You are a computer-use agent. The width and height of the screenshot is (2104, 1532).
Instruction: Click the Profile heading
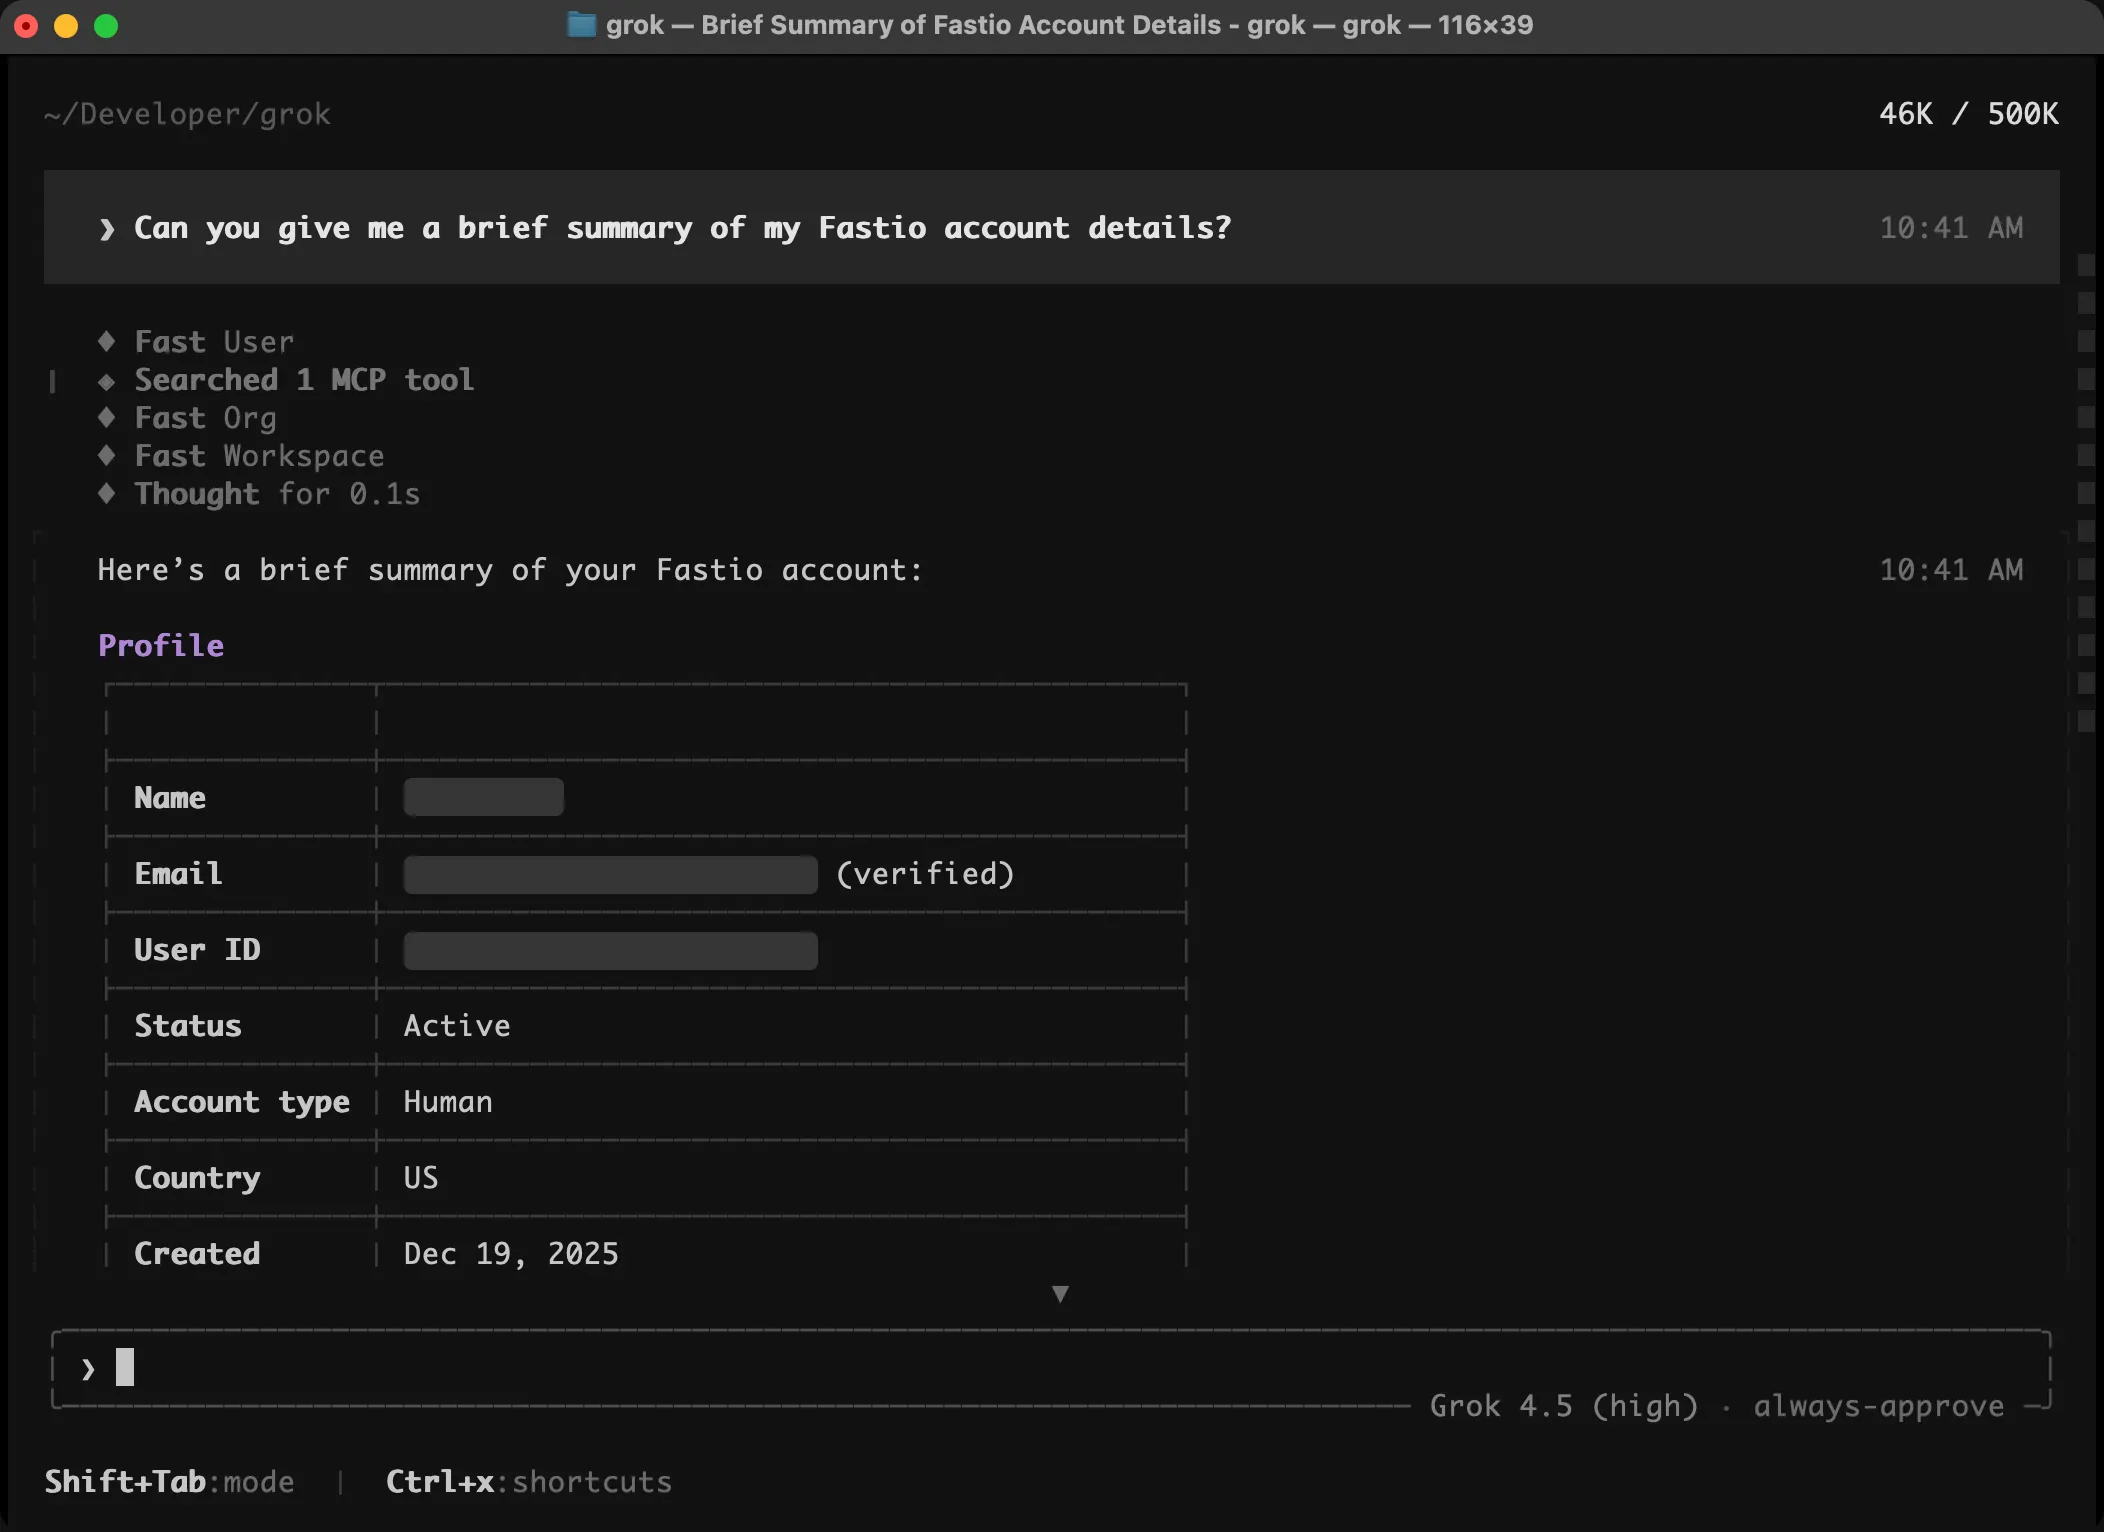point(161,646)
